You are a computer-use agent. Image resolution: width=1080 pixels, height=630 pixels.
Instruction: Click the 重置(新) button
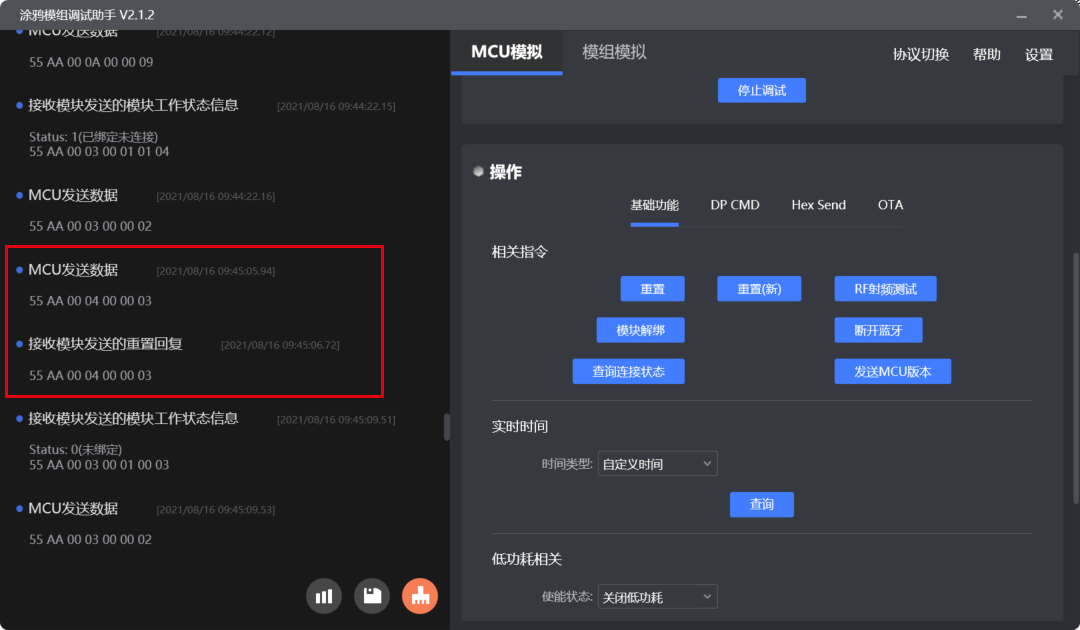click(x=759, y=289)
